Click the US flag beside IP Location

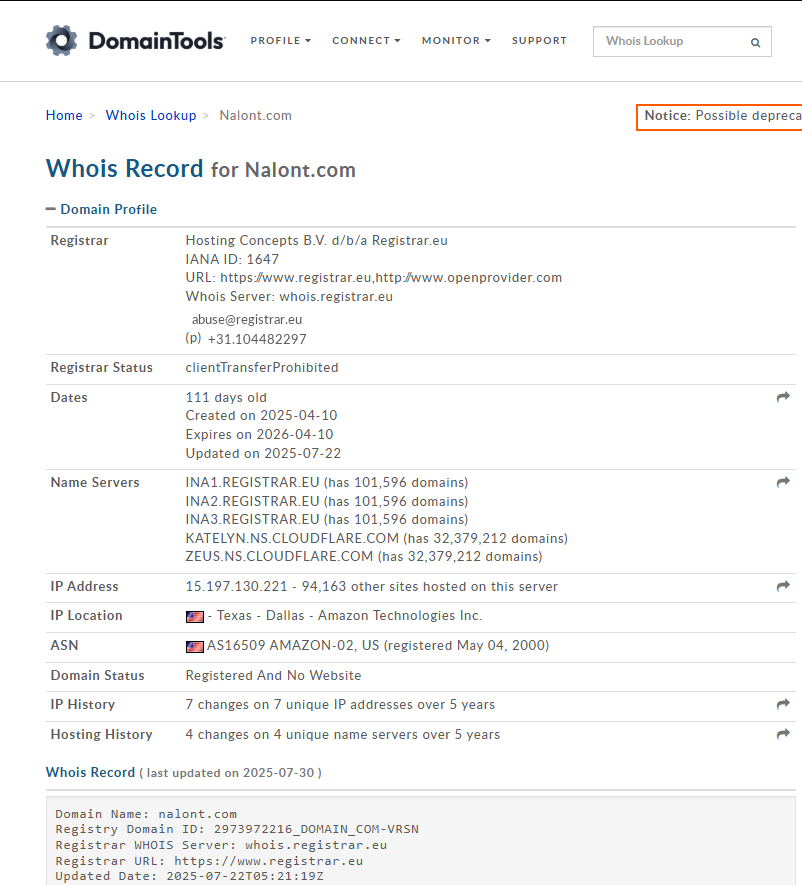tap(195, 617)
